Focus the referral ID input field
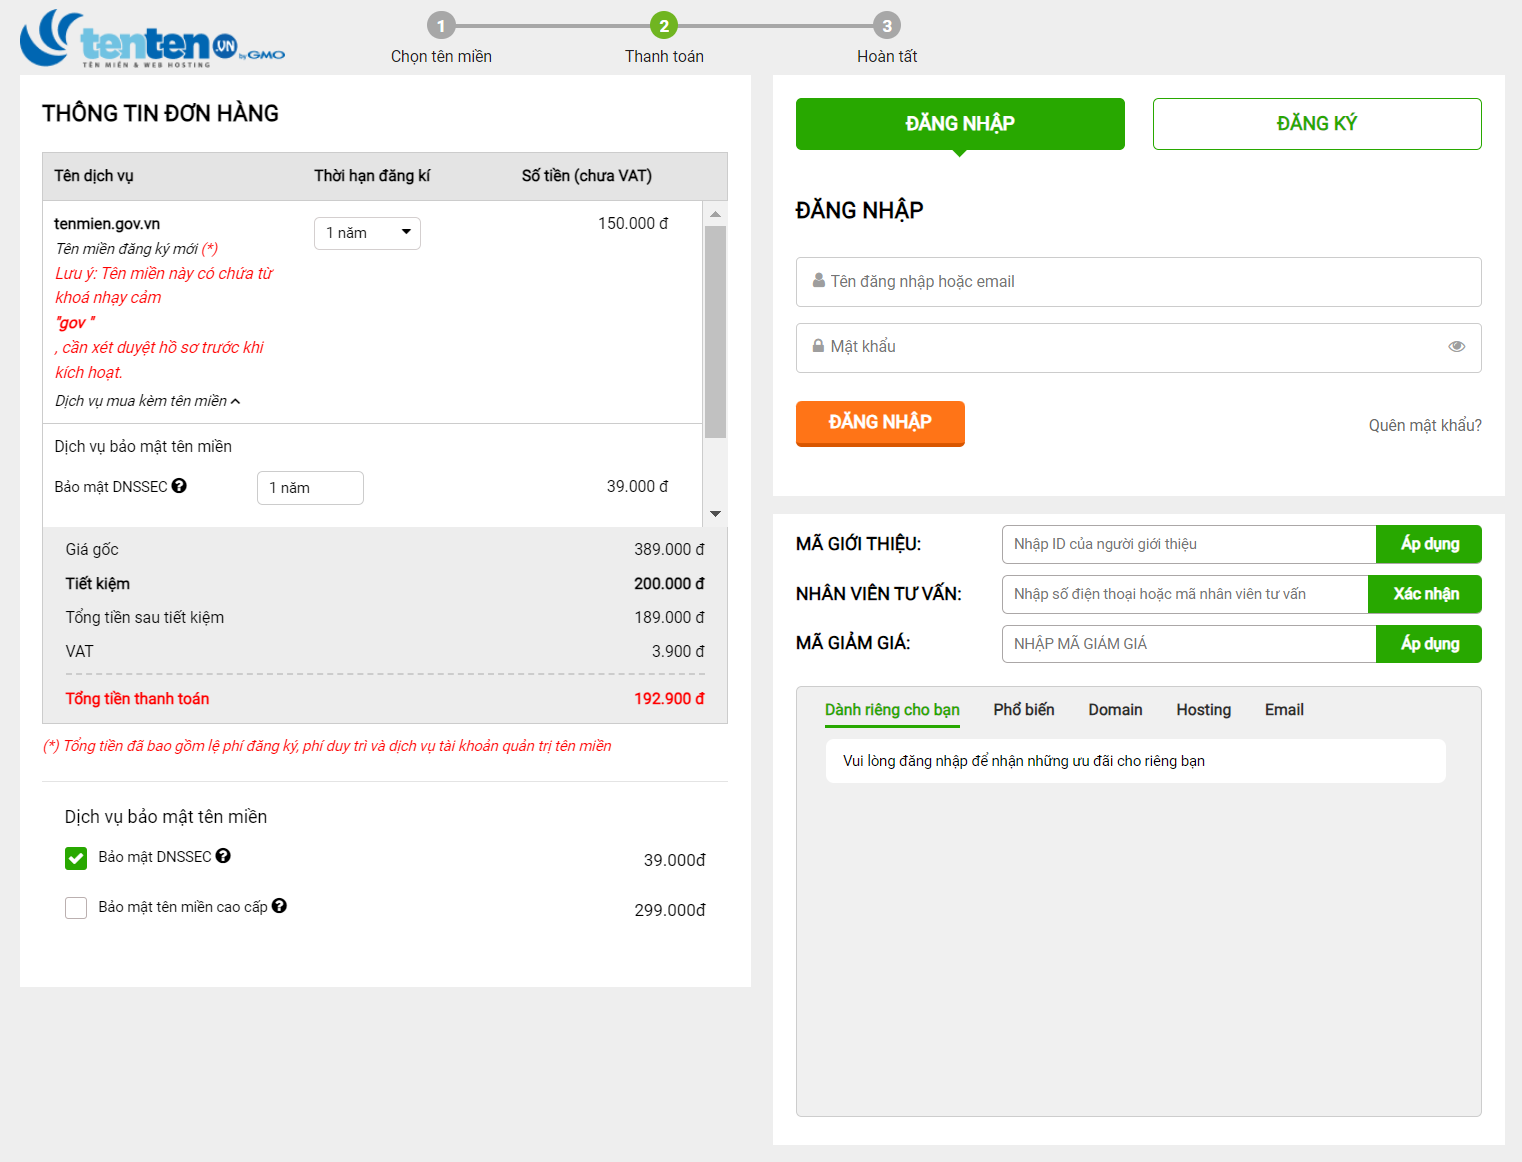This screenshot has width=1522, height=1162. 1189,544
